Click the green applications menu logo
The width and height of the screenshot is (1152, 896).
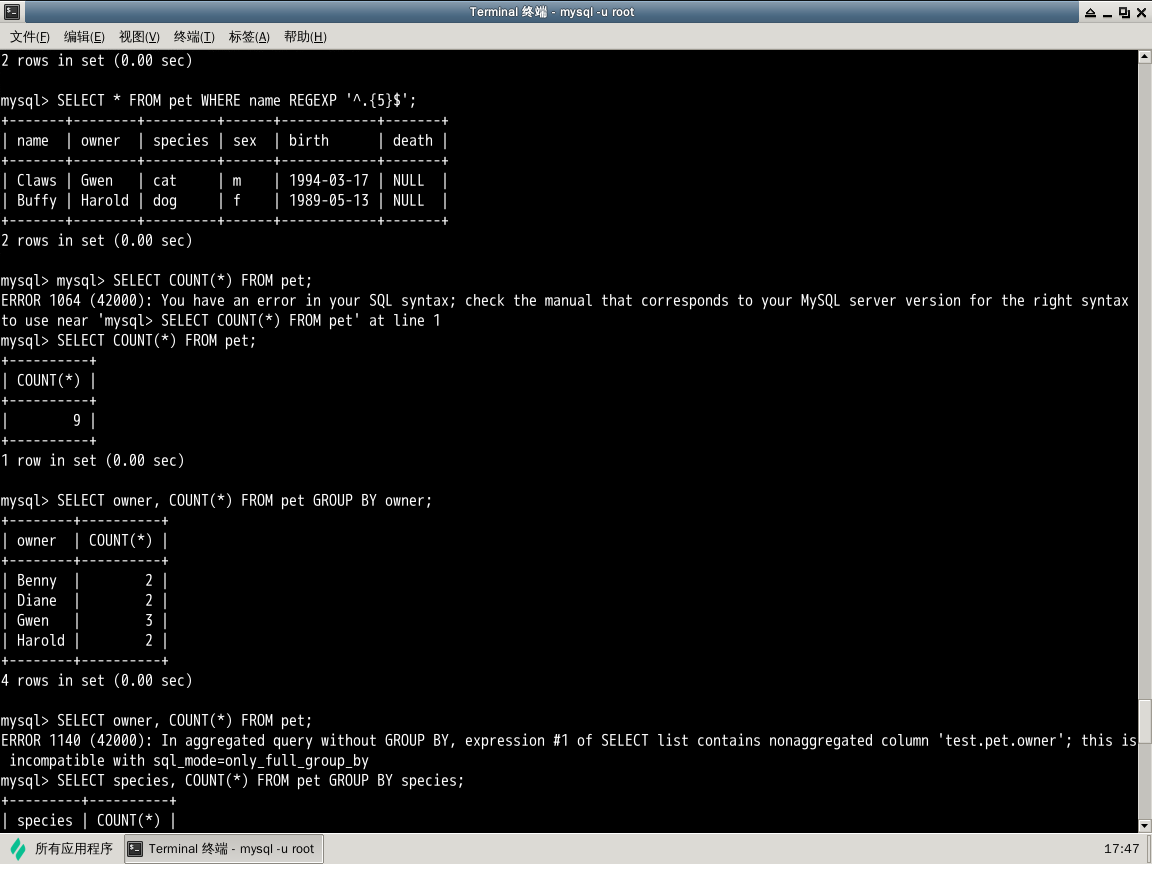click(x=18, y=849)
